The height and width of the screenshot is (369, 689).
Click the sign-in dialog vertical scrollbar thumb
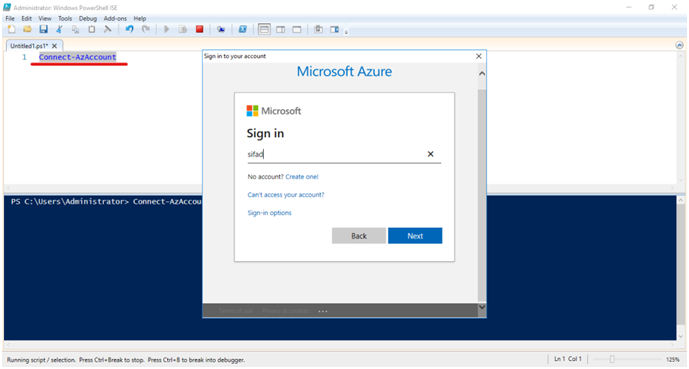(482, 195)
